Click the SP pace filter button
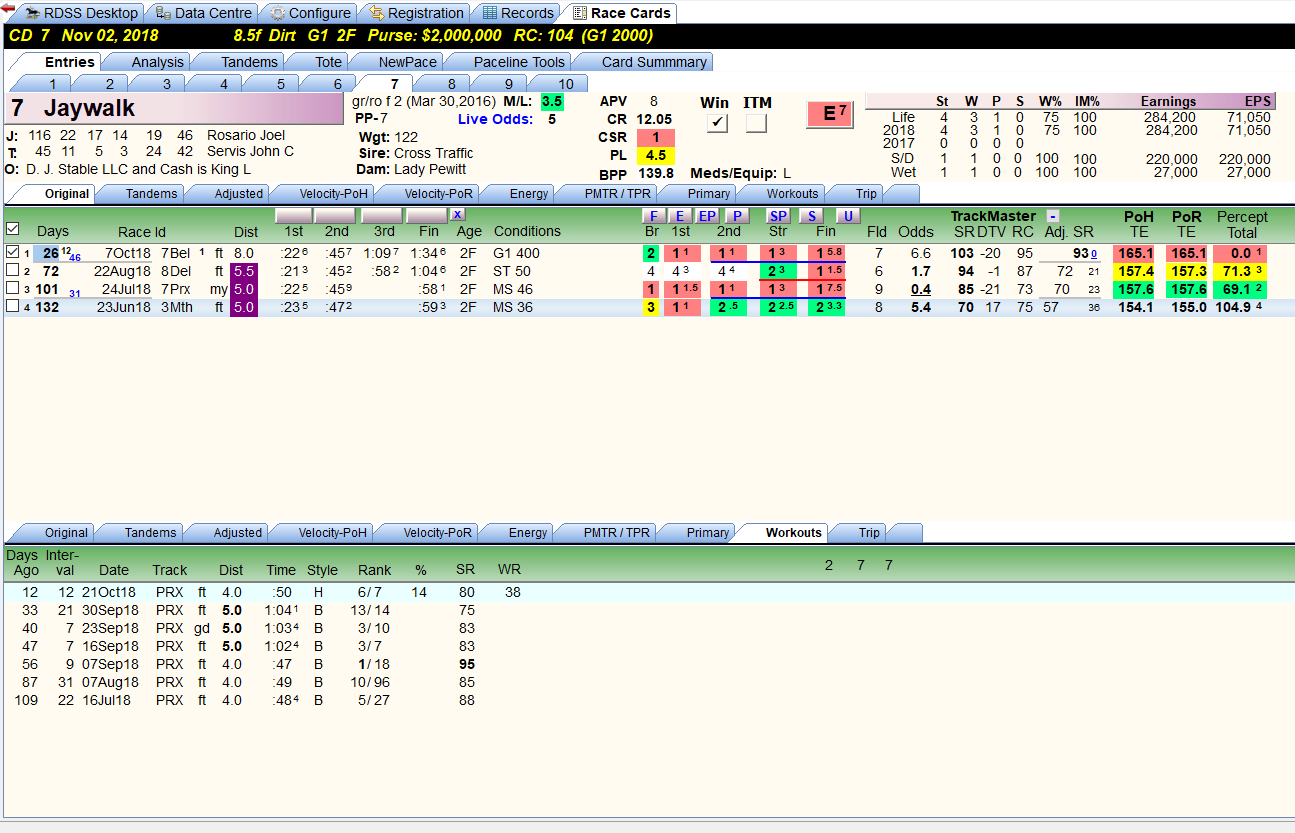1295x833 pixels. (778, 216)
